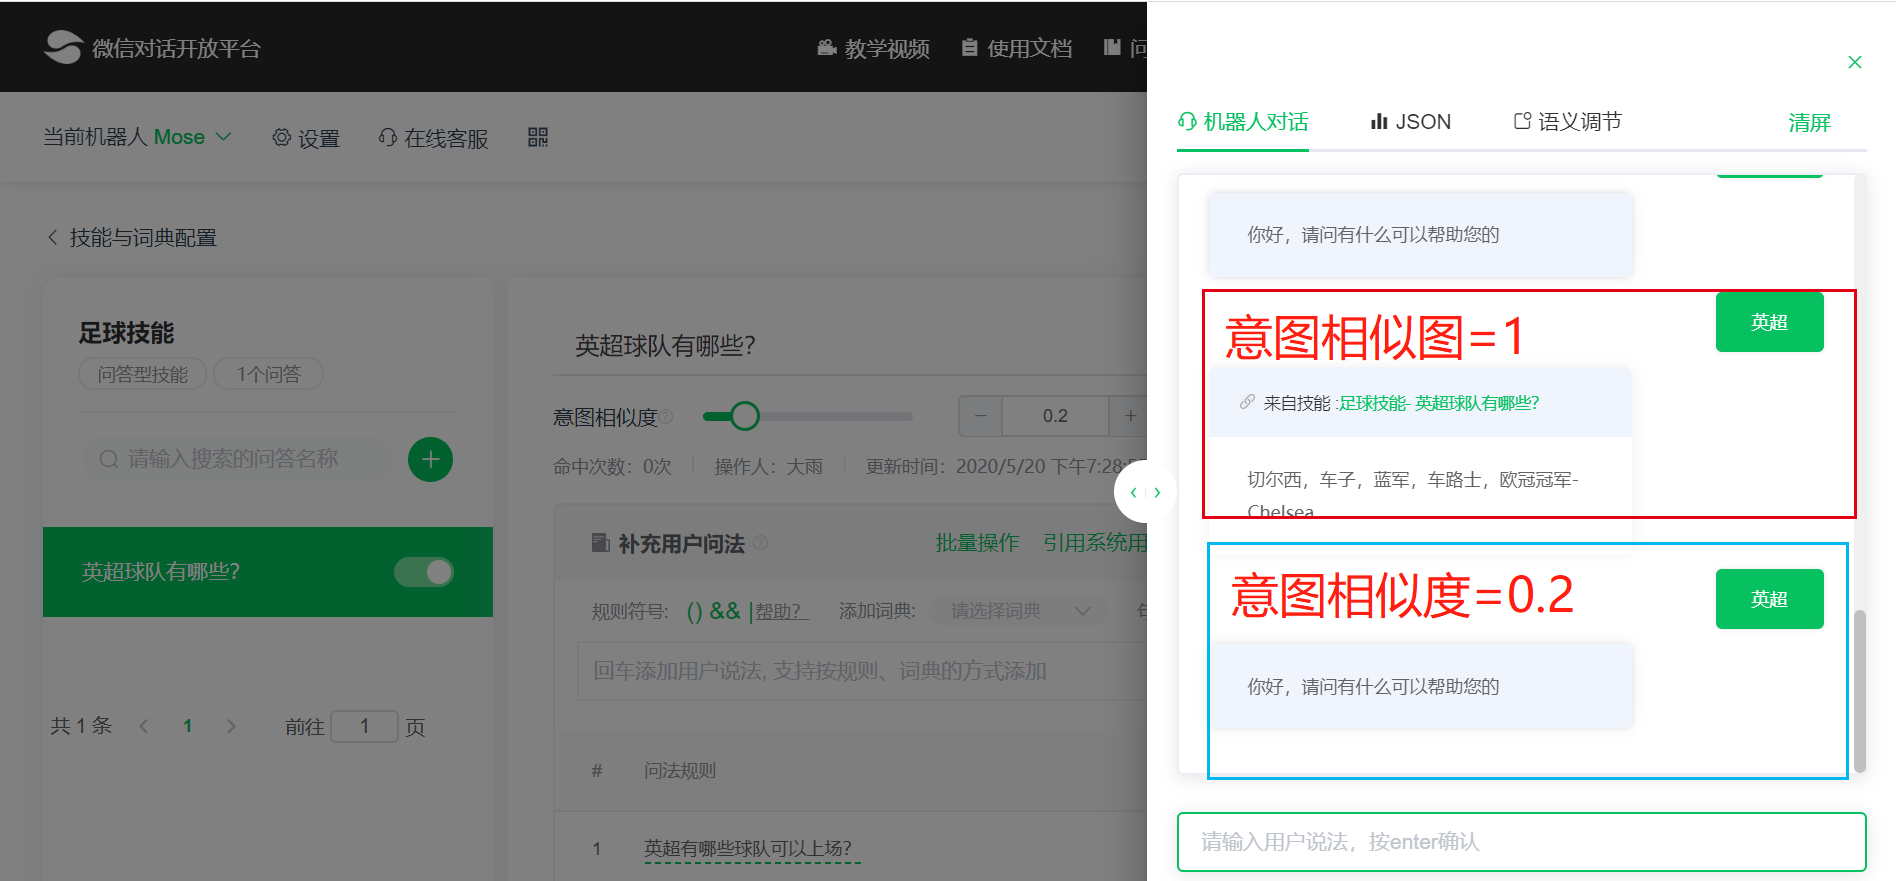Open 在线客服 online customer service
Screen dimensions: 1896x881
point(433,138)
